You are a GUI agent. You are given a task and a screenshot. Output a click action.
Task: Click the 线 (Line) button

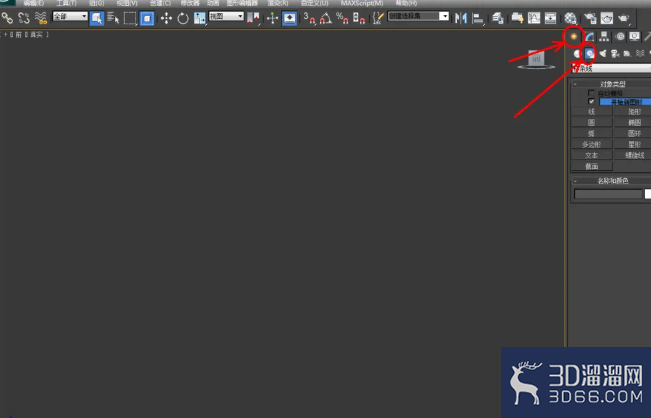[592, 112]
